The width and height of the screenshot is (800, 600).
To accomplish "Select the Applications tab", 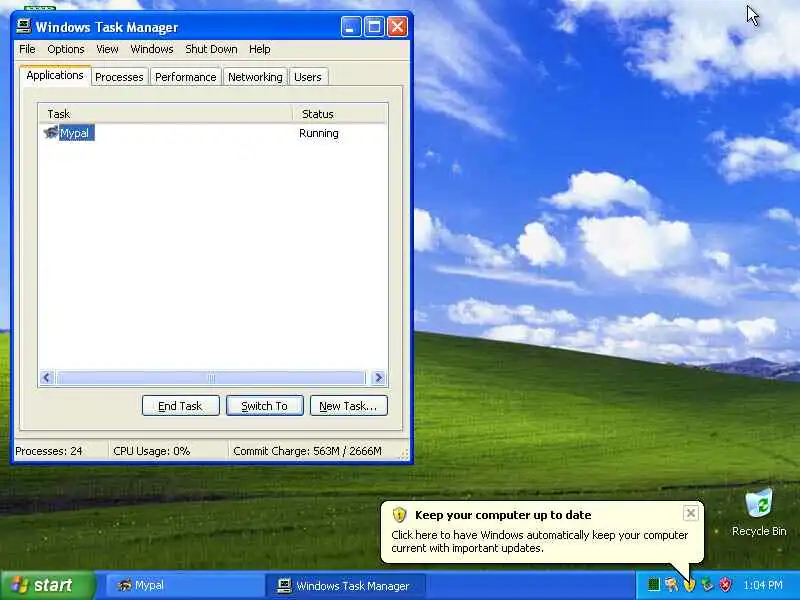I will point(55,76).
